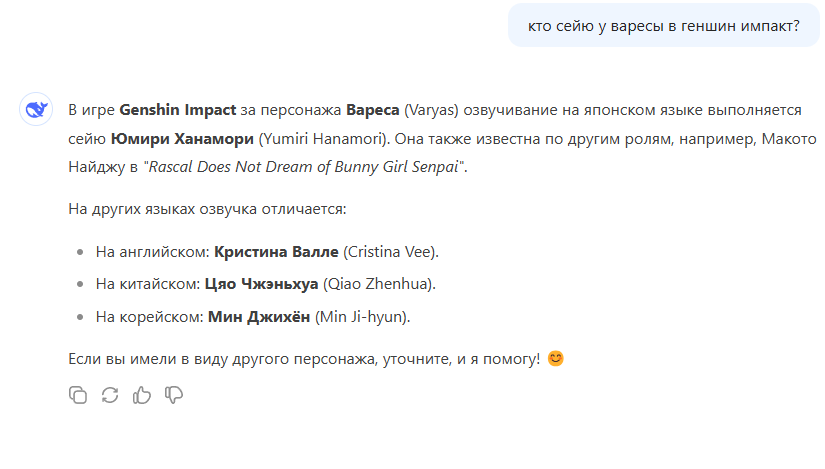Select the user message bubble about Вареса
Viewport: 825px width, 469px height.
tap(663, 25)
